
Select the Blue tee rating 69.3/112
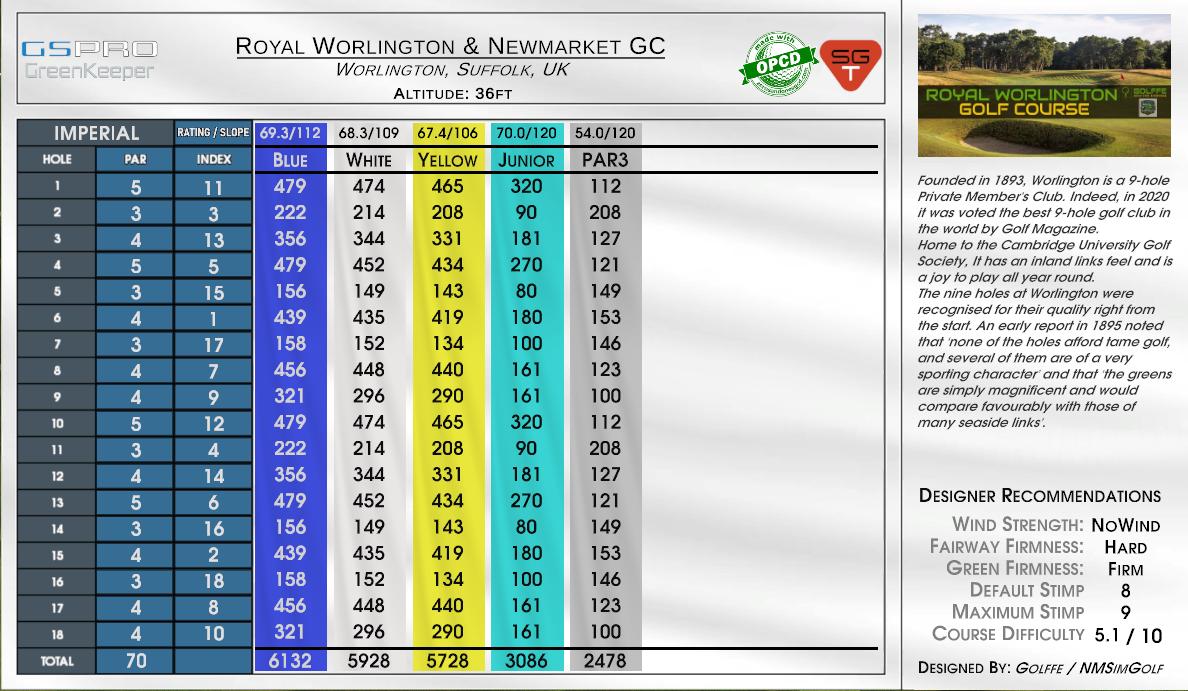coord(290,133)
